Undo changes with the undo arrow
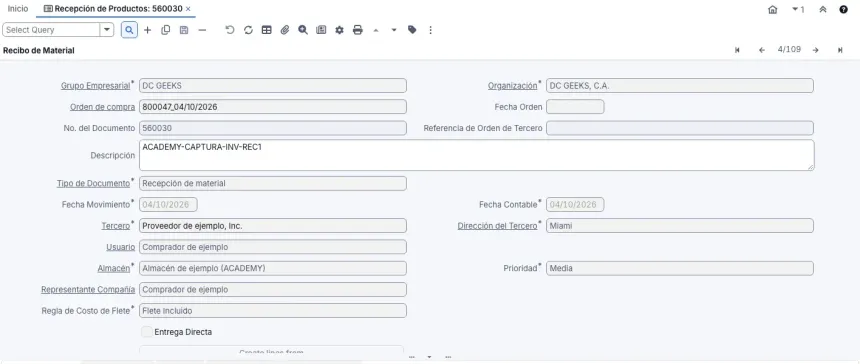 [230, 30]
